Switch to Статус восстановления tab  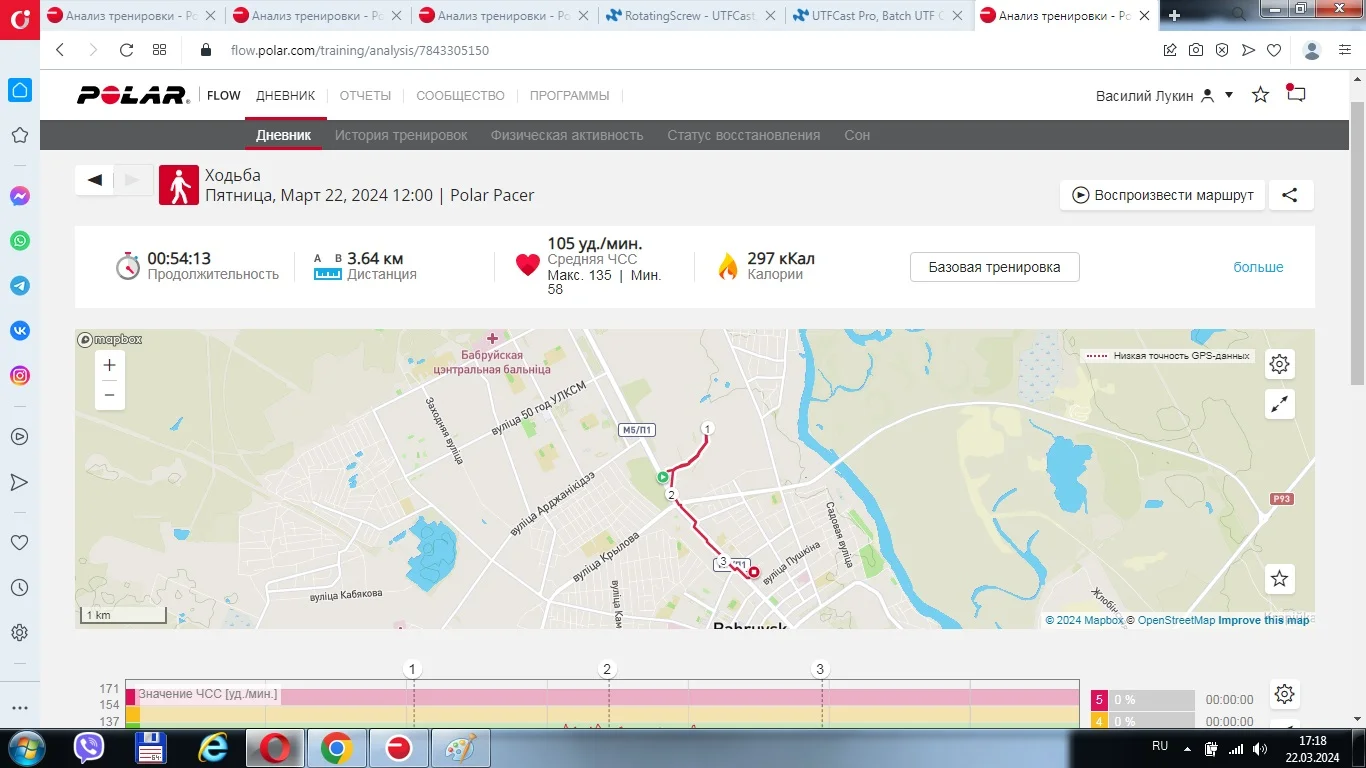point(744,135)
